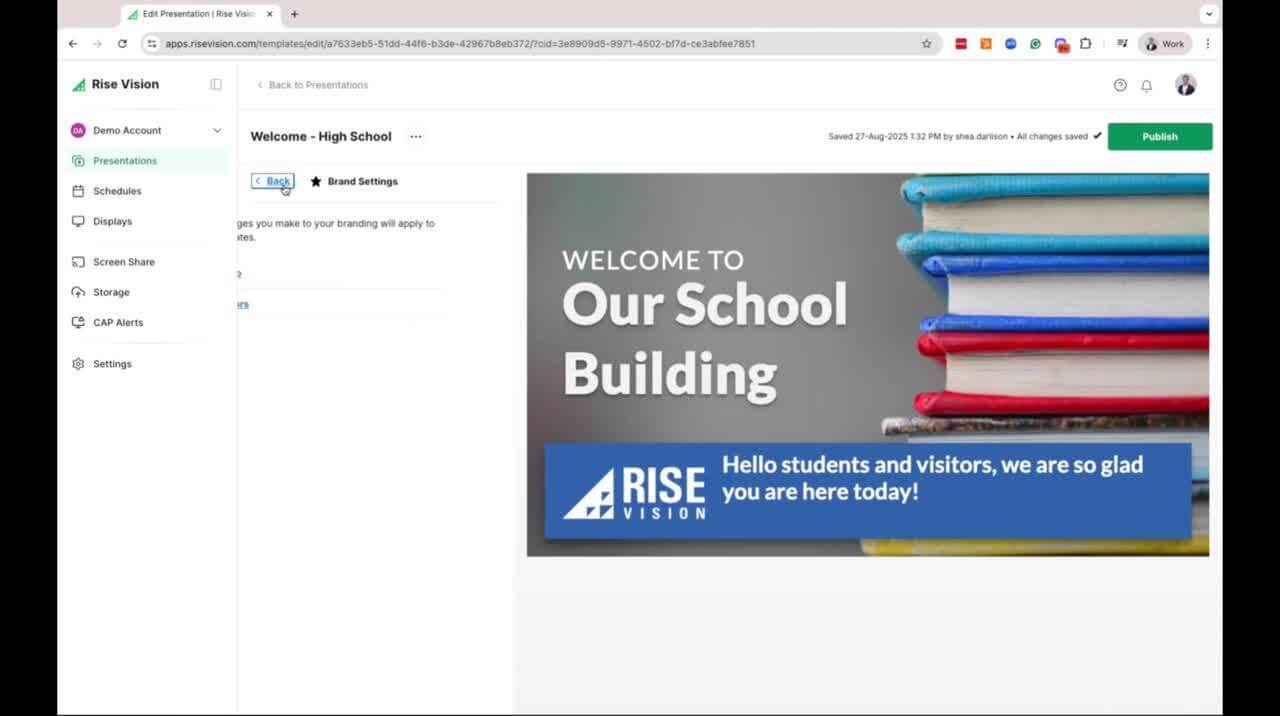Open the presentation options ellipsis menu

pyautogui.click(x=416, y=137)
